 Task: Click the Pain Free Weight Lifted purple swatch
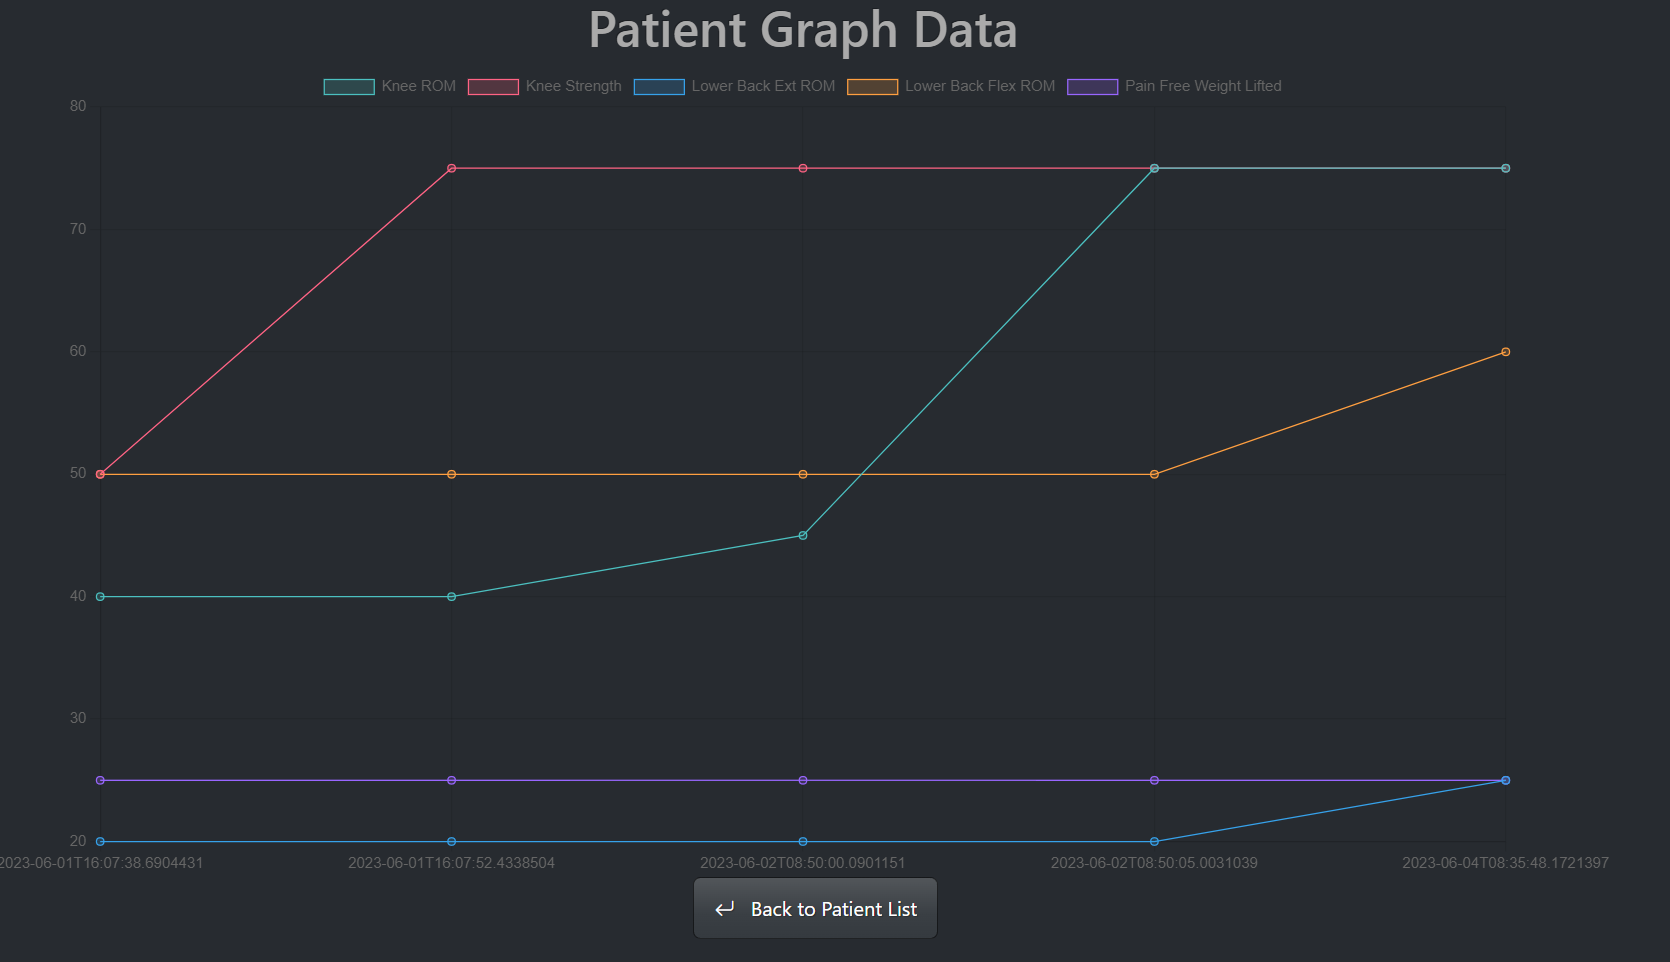coord(1092,87)
